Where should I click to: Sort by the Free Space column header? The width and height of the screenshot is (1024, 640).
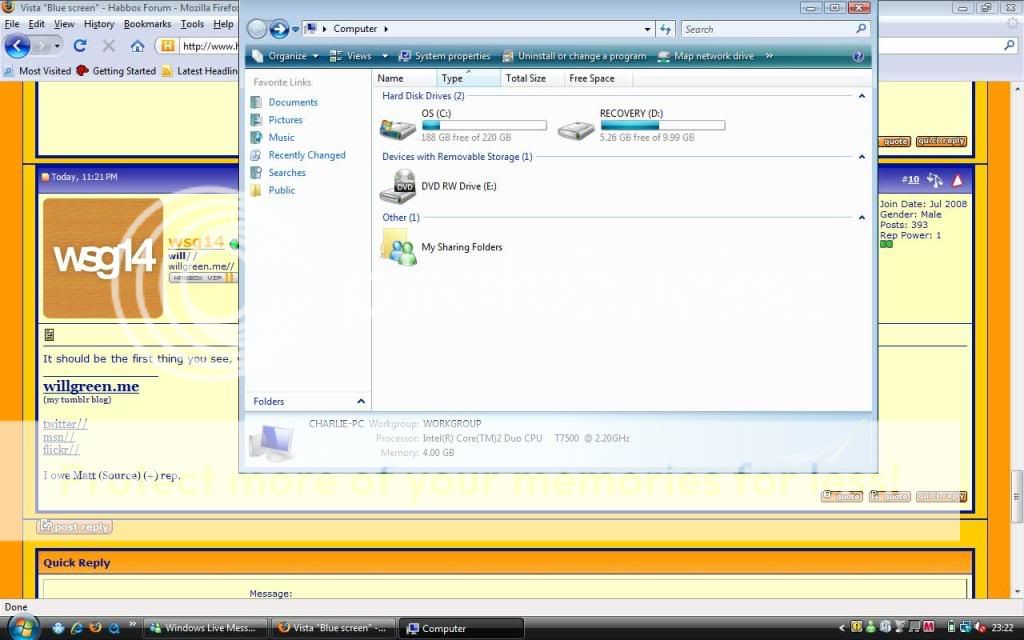(x=592, y=78)
